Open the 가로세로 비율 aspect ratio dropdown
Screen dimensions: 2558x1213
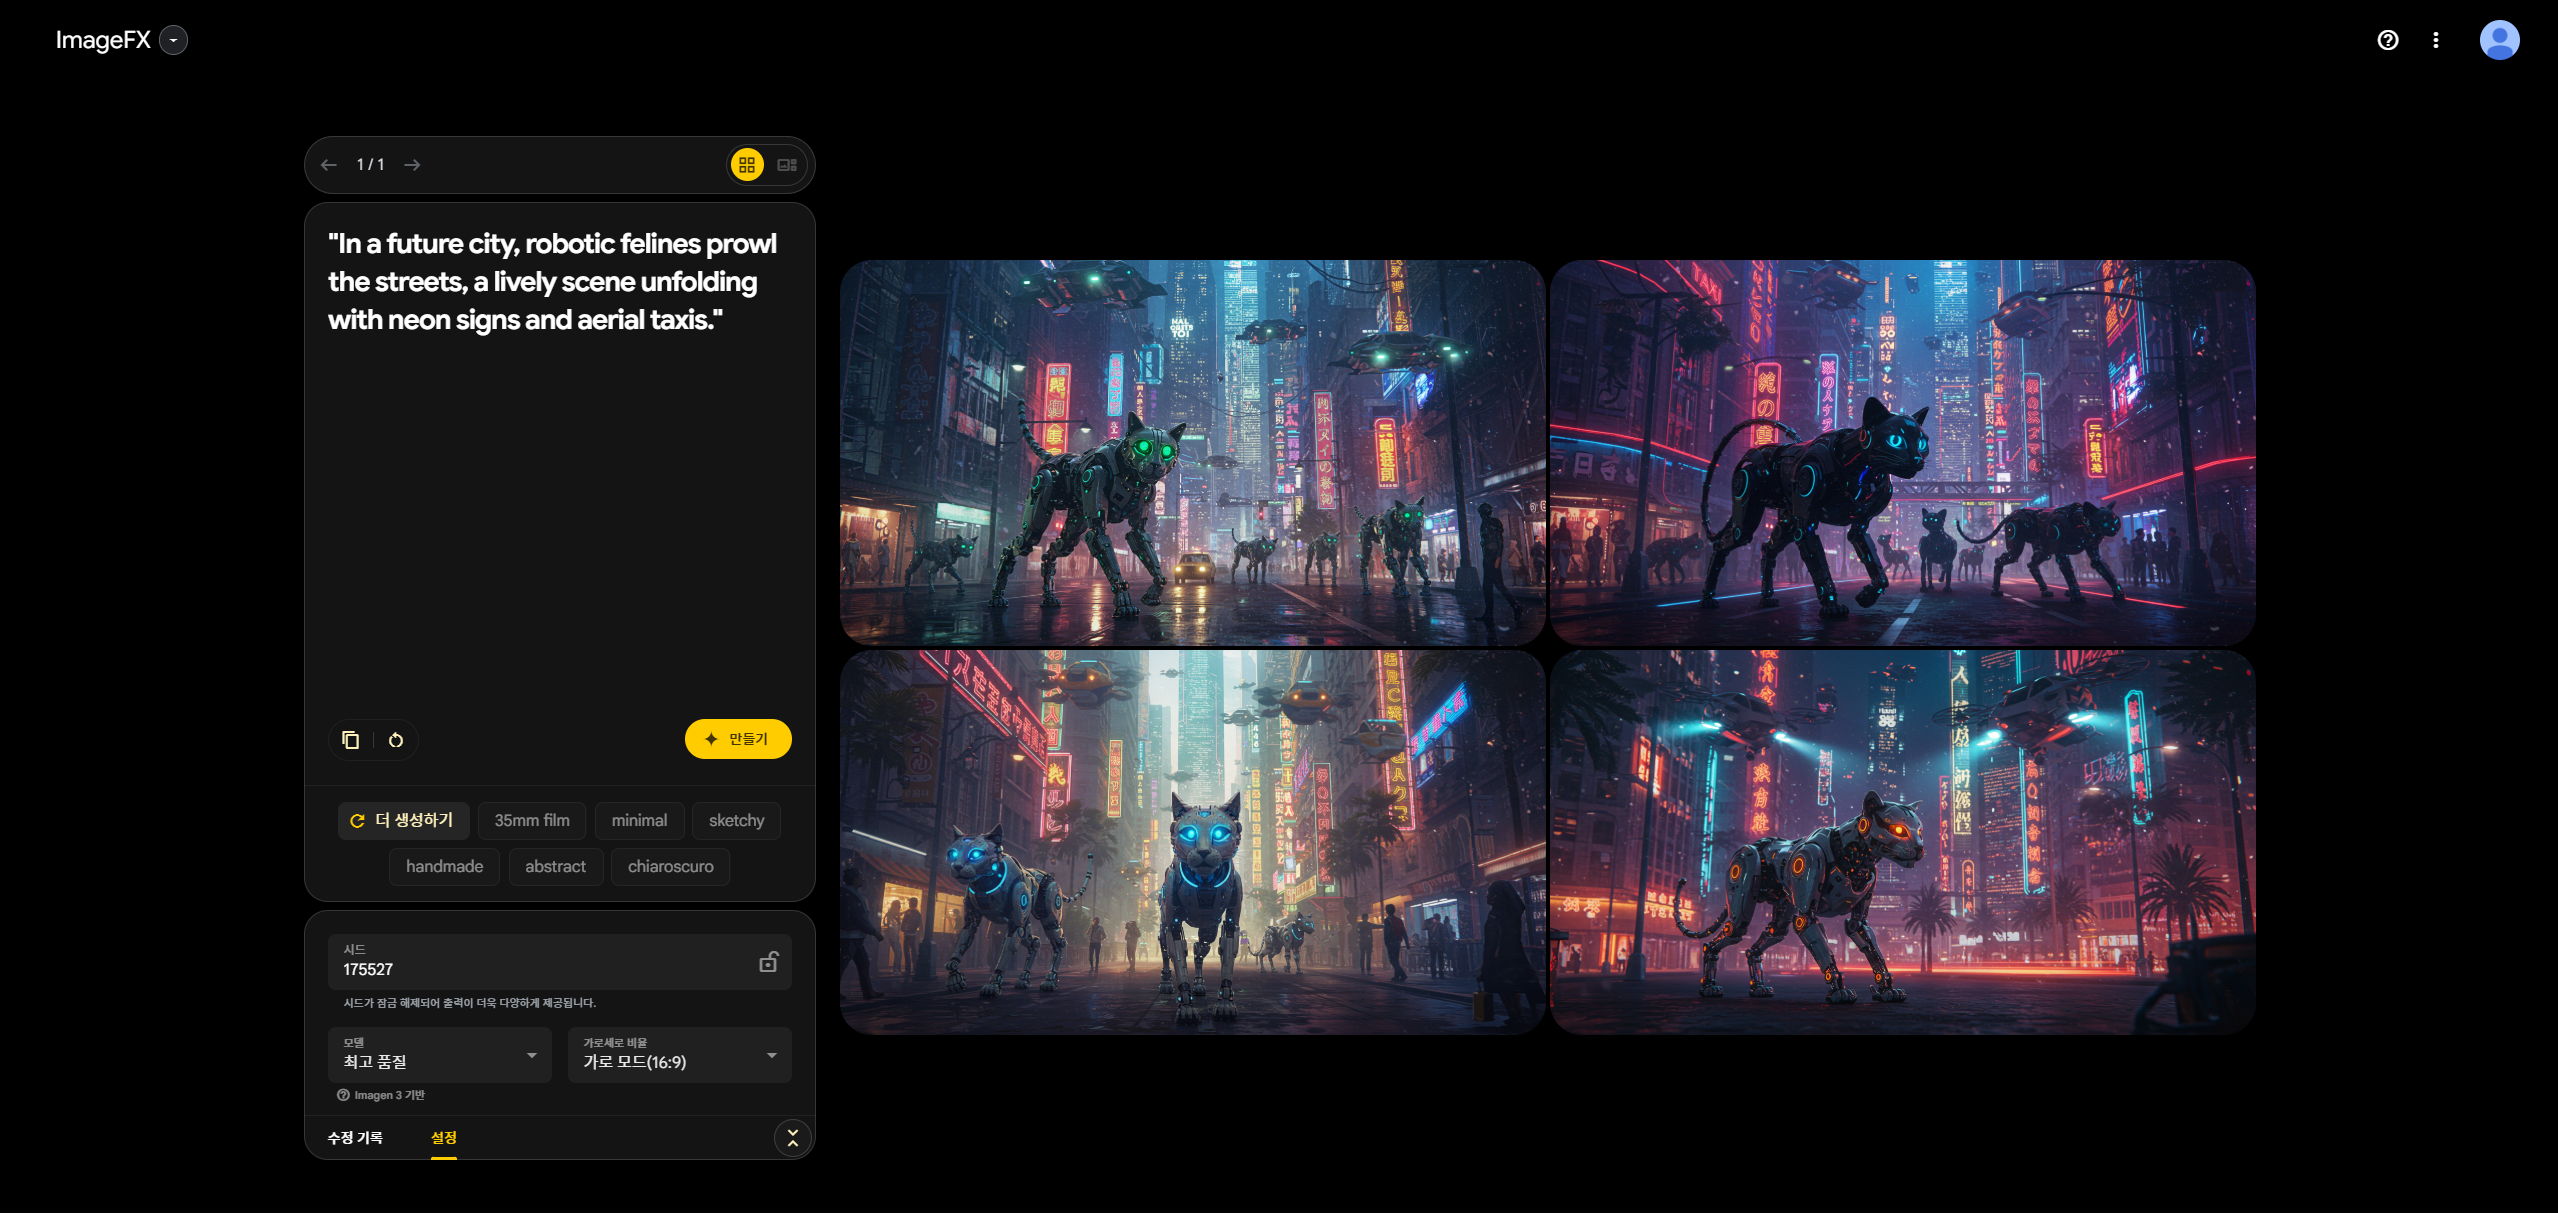click(x=679, y=1055)
